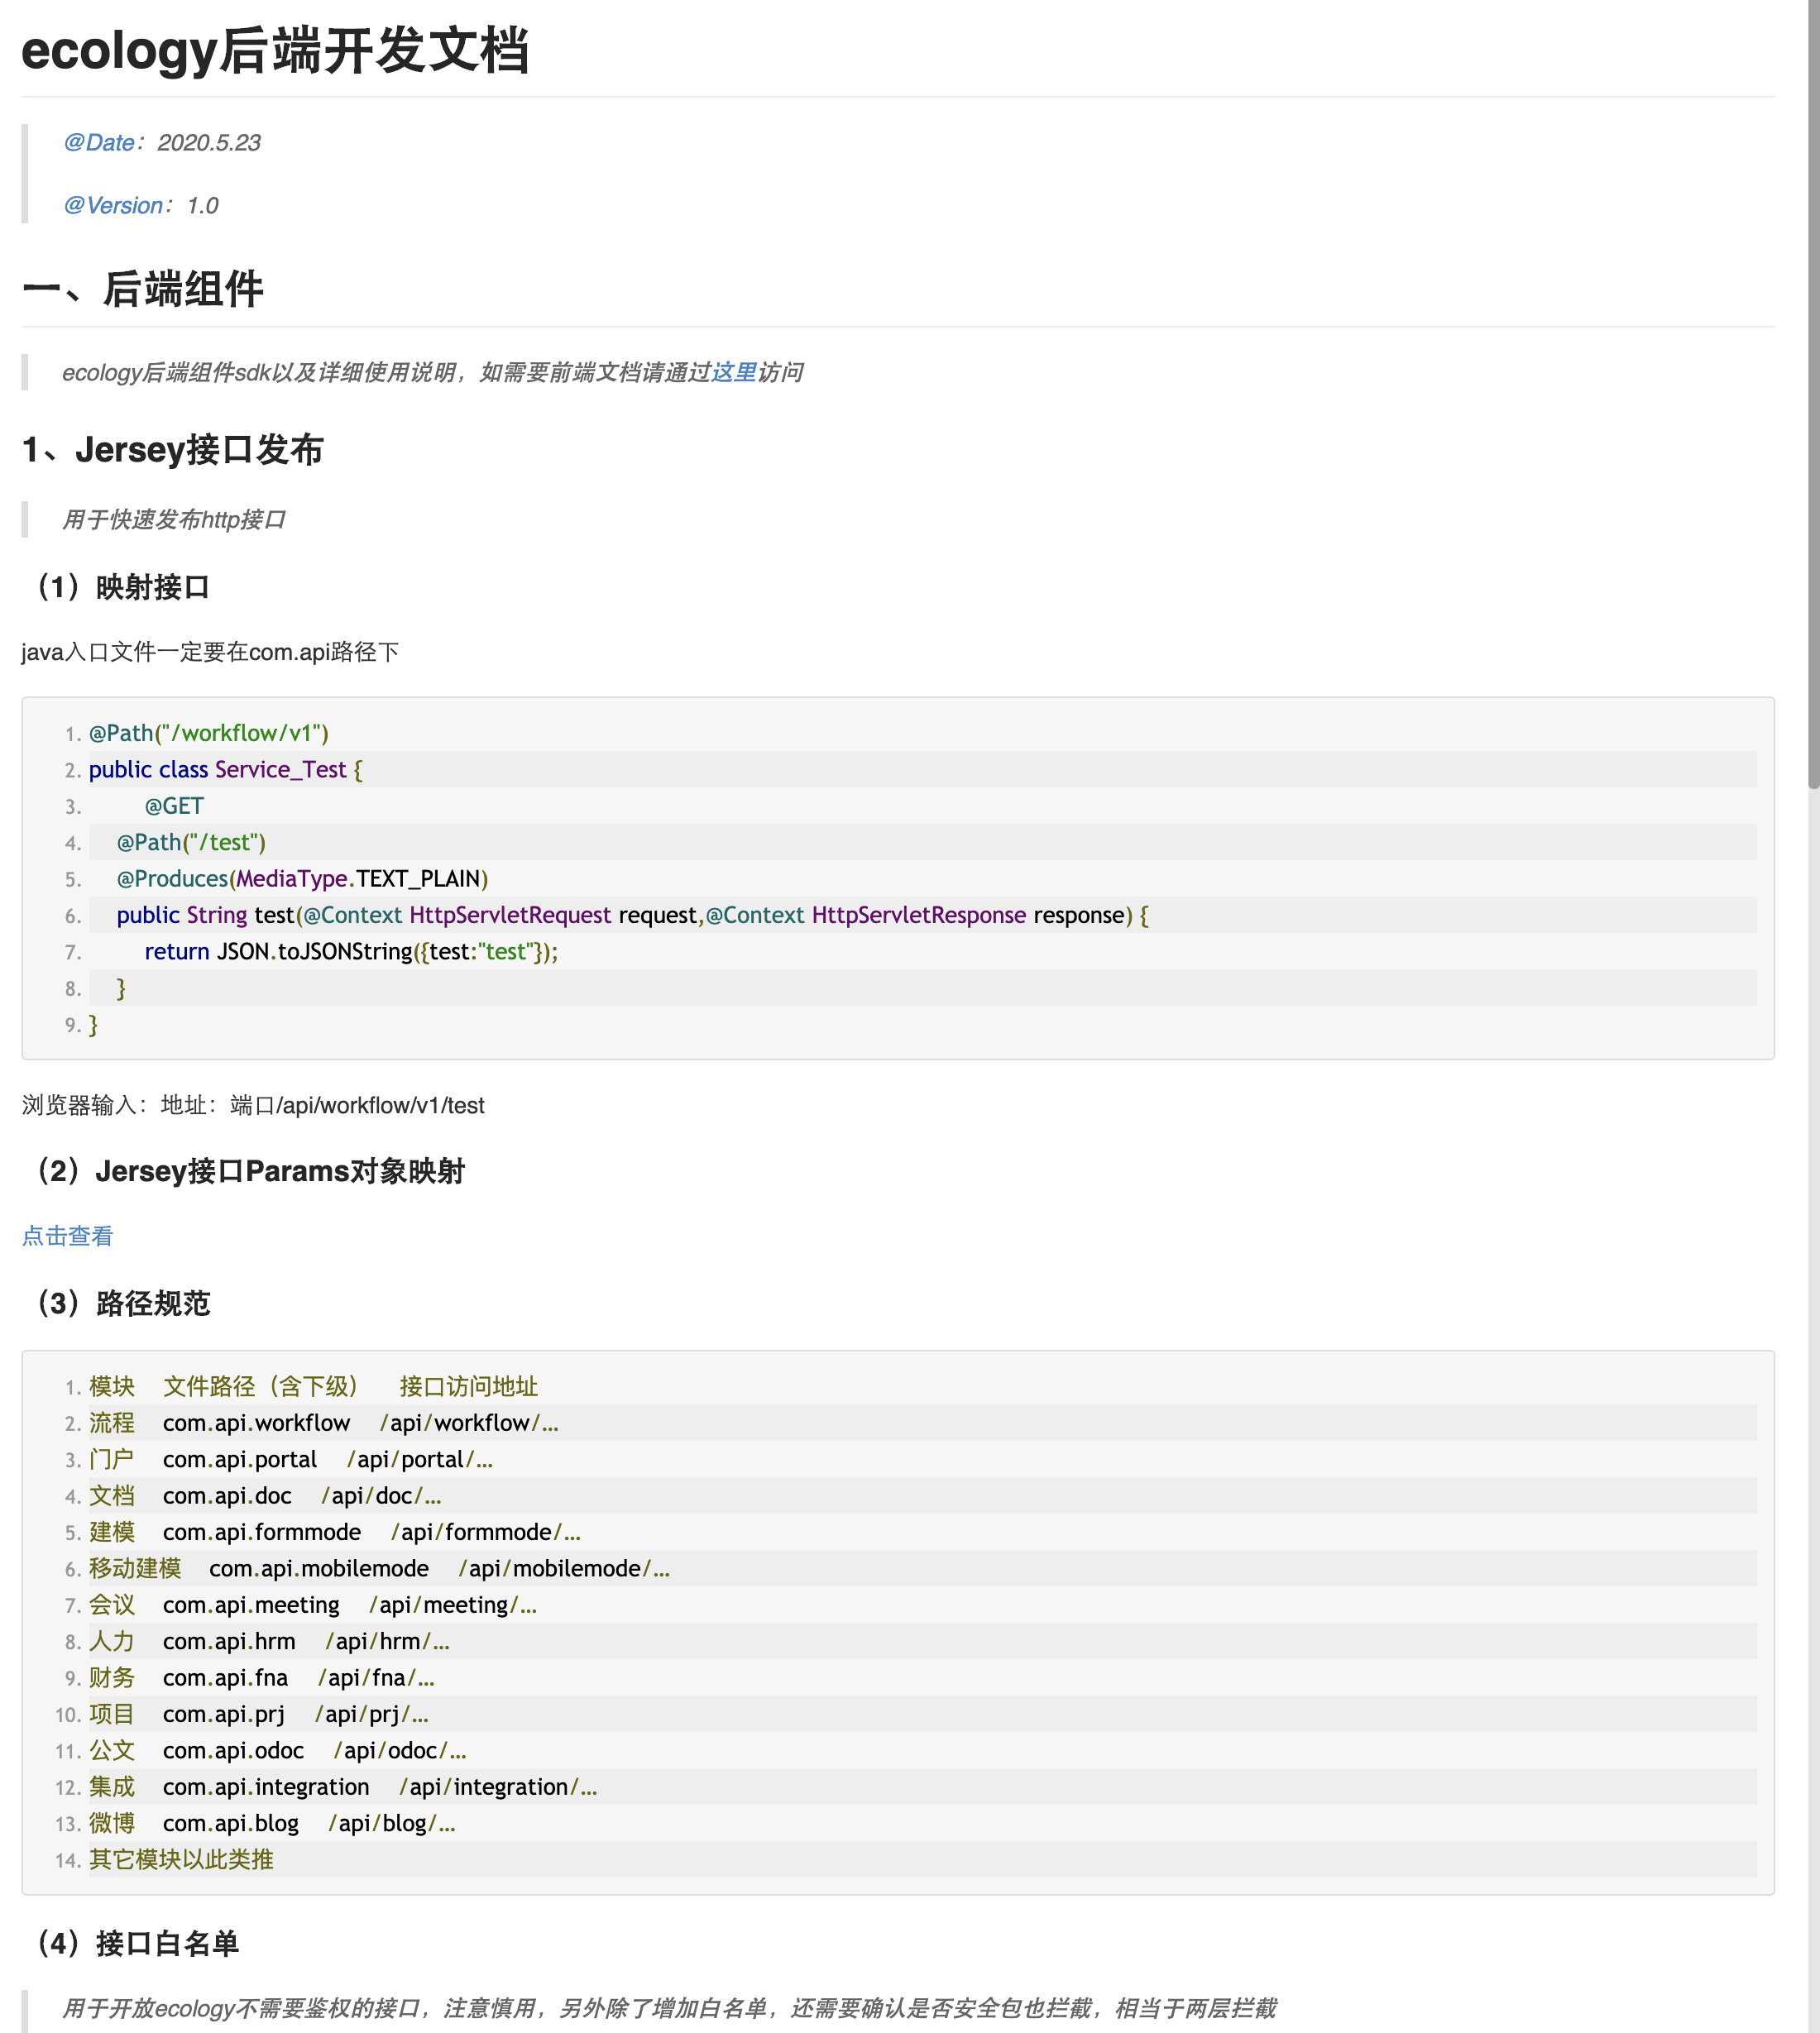
Task: Click the 1、Jersey接口发布 heading
Action: coord(173,450)
